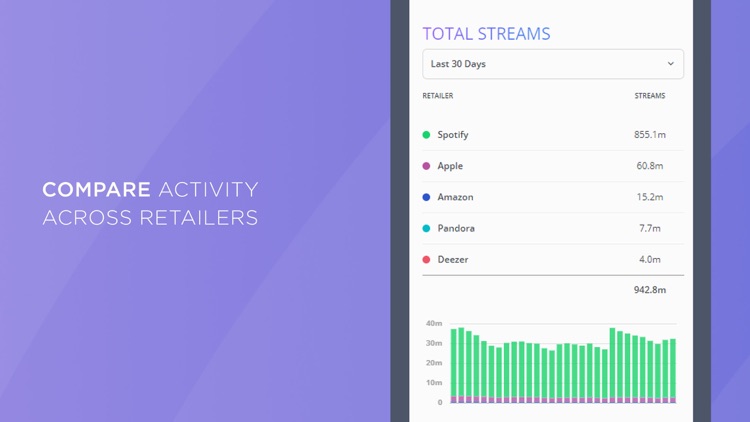750x422 pixels.
Task: Click the COMPARE ACTIVITY ACROSS RETAILERS text
Action: [150, 203]
